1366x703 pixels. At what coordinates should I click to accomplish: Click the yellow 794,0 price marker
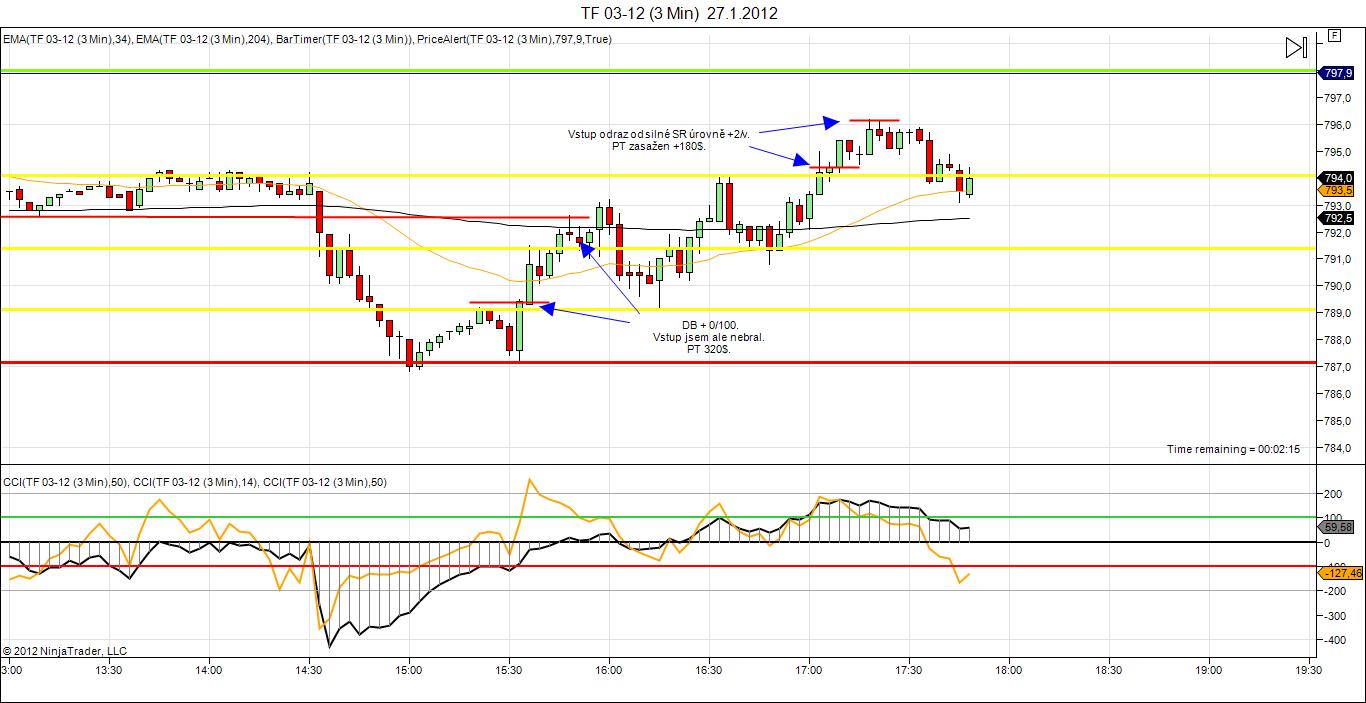coord(1337,177)
